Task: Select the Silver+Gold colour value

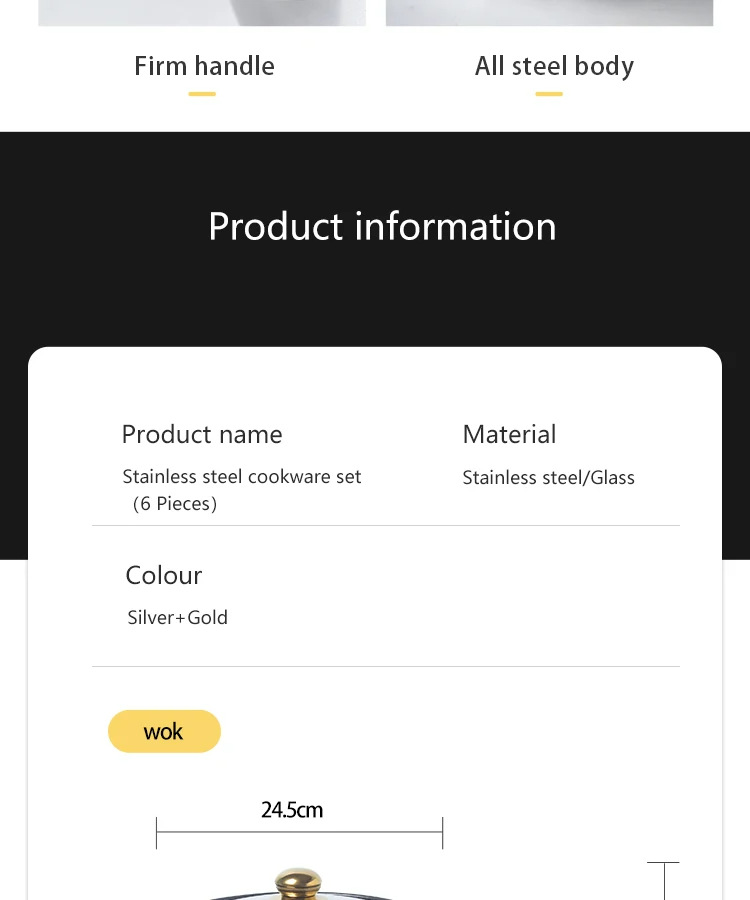Action: click(x=178, y=618)
